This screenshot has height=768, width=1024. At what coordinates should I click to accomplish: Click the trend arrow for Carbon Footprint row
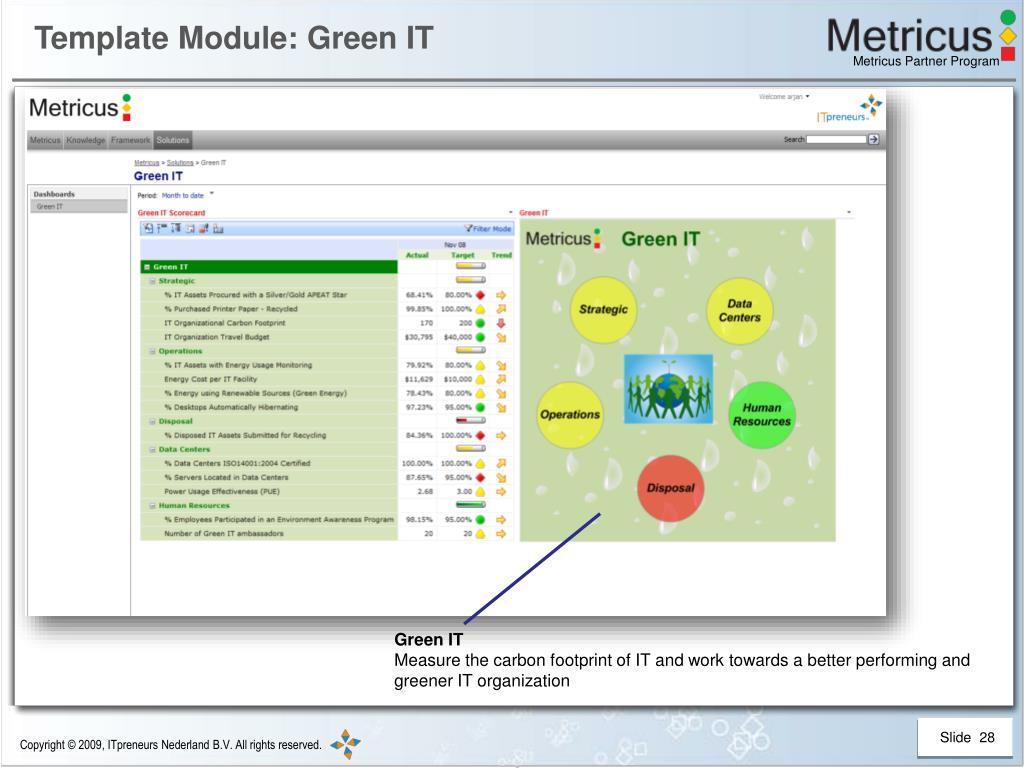[x=501, y=323]
